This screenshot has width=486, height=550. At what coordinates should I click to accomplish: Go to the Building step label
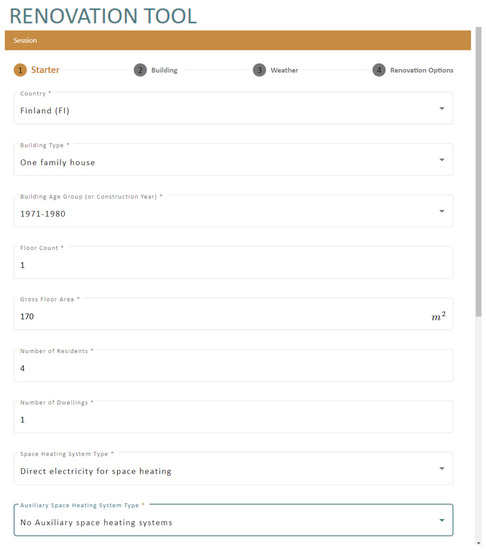coord(164,70)
